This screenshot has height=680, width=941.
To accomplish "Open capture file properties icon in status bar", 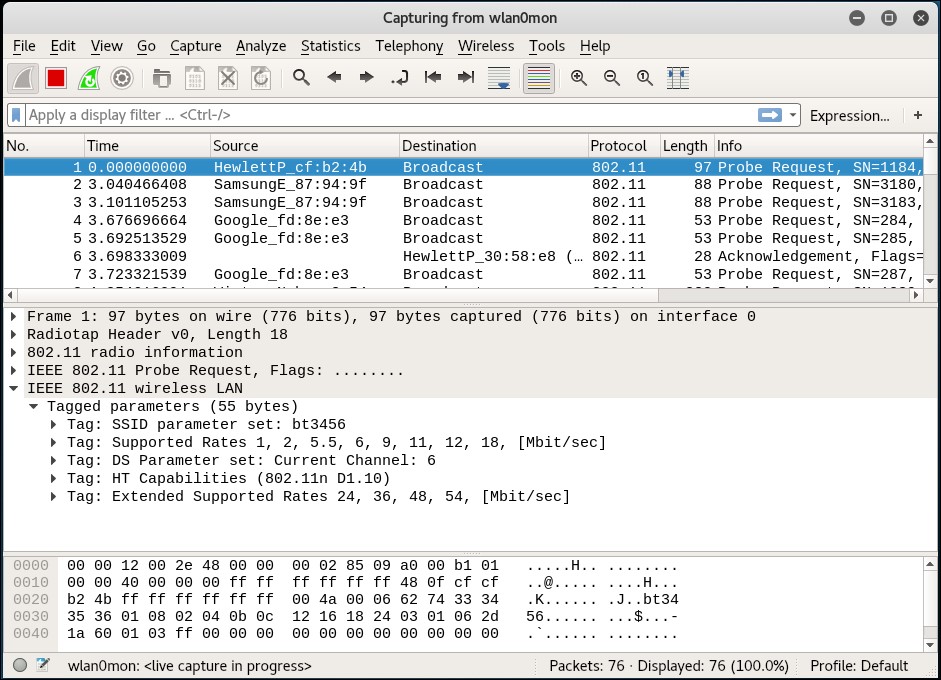I will point(43,665).
